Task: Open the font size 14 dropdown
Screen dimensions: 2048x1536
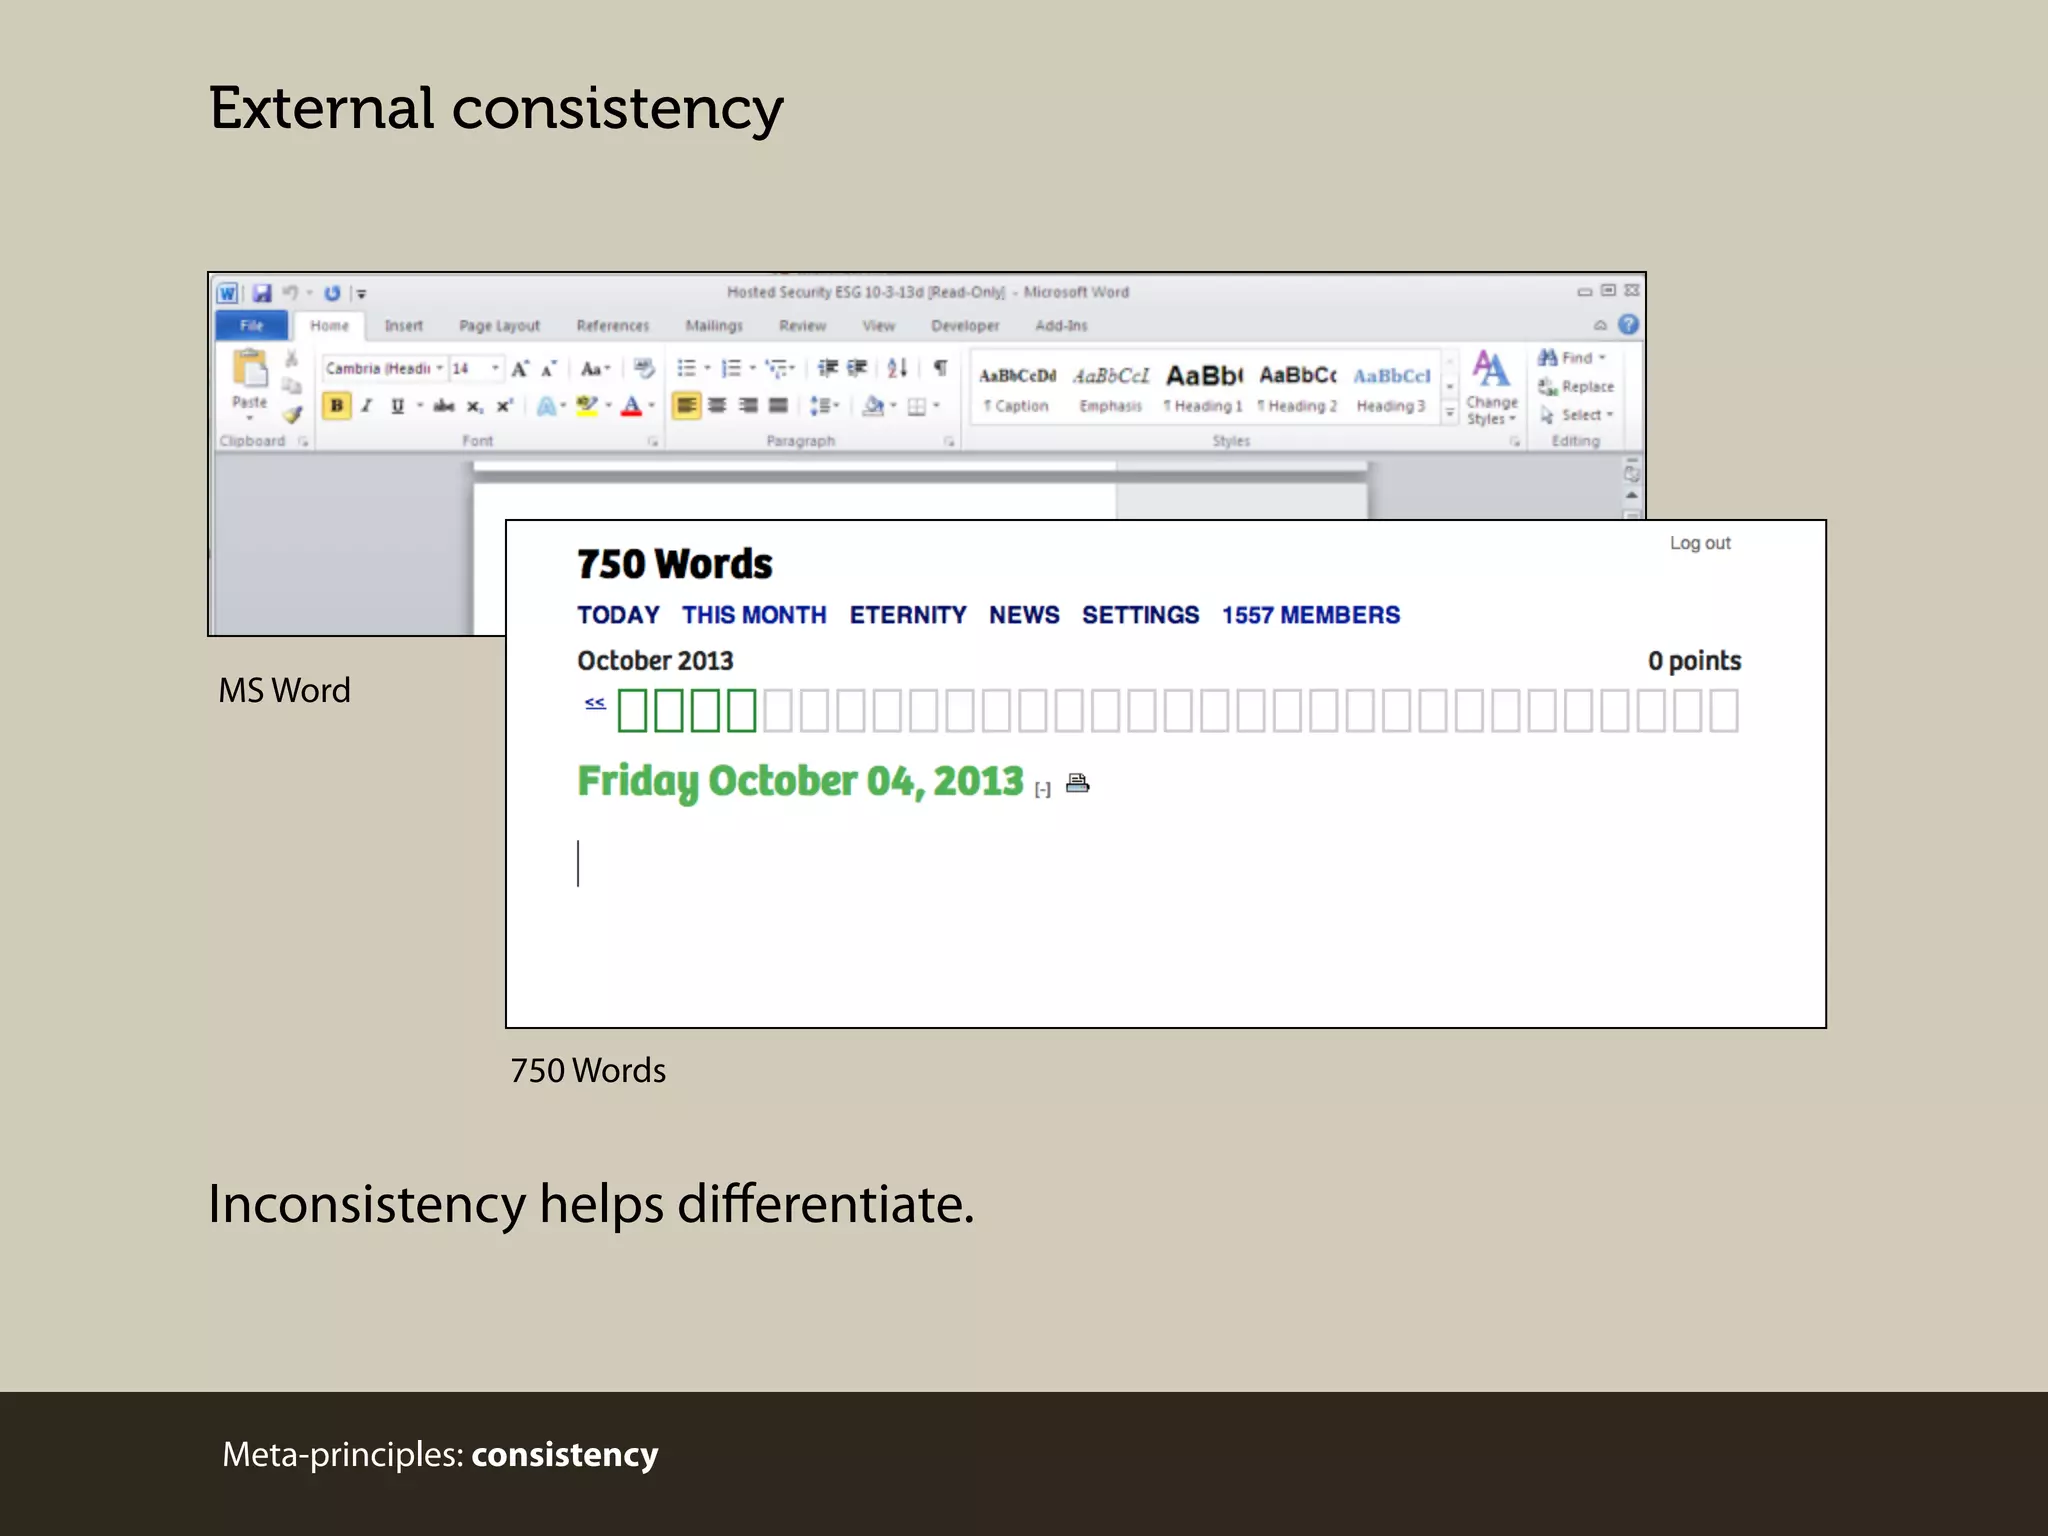Action: [495, 369]
